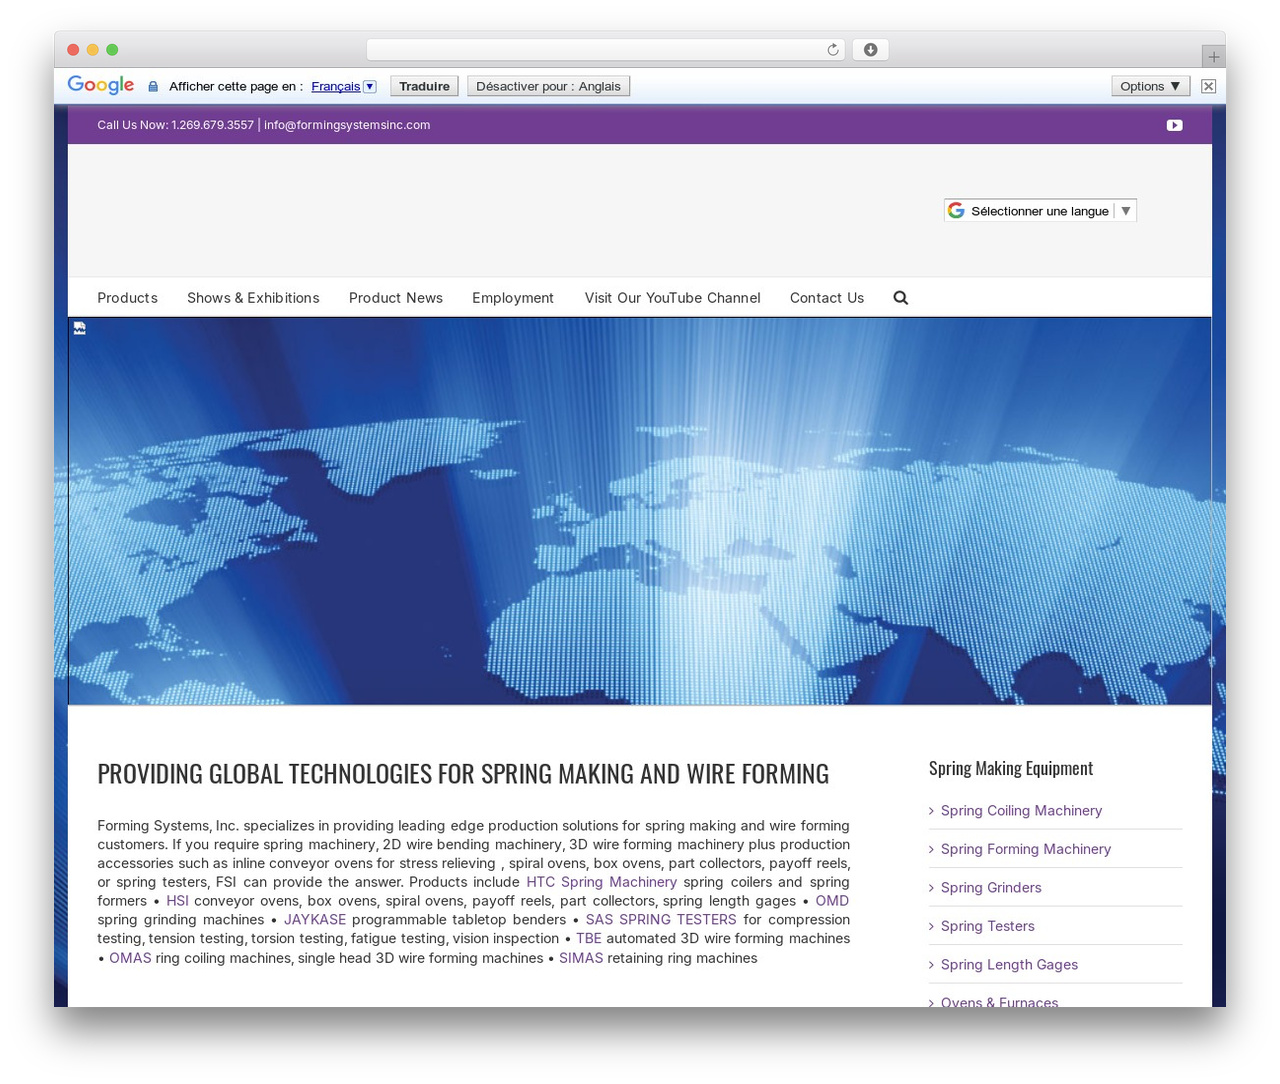Screen dimensions: 1280x1084
Task: Visit the SIMAS link
Action: (581, 958)
